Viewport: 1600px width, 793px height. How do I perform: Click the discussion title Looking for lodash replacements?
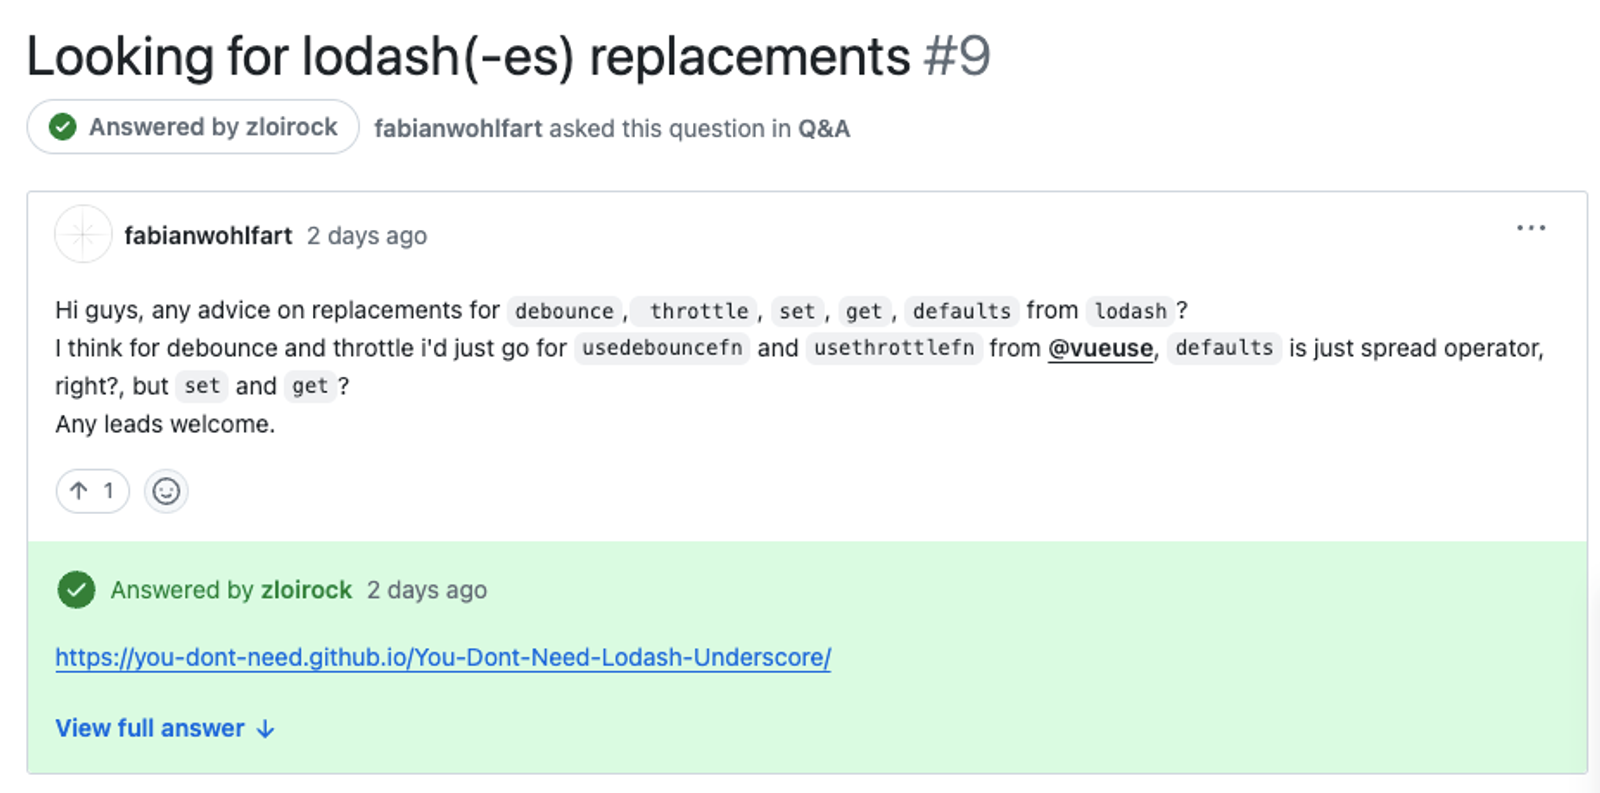click(x=469, y=56)
